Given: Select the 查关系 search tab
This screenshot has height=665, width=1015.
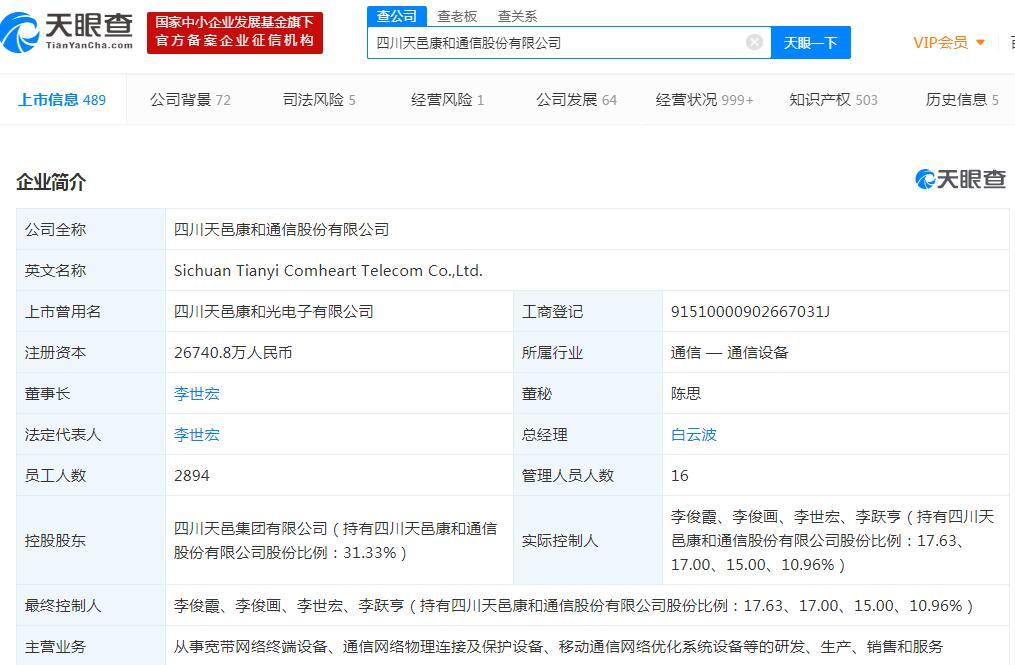Looking at the screenshot, I should (x=517, y=16).
